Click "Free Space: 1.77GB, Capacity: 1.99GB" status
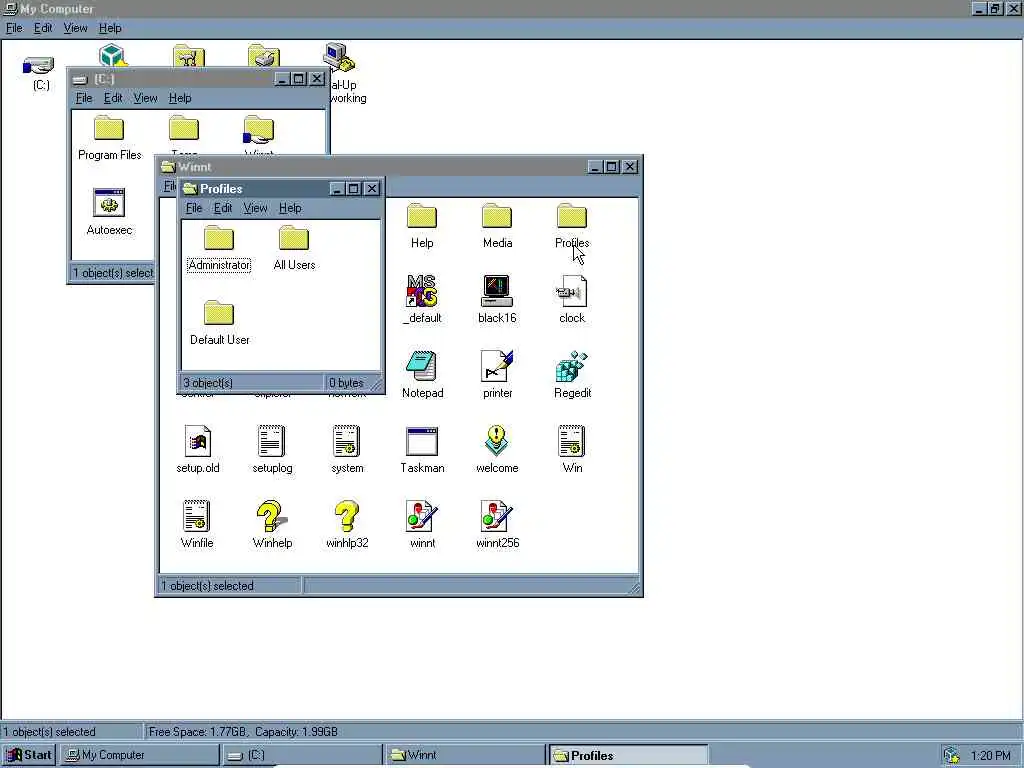The width and height of the screenshot is (1024, 768). click(x=243, y=732)
